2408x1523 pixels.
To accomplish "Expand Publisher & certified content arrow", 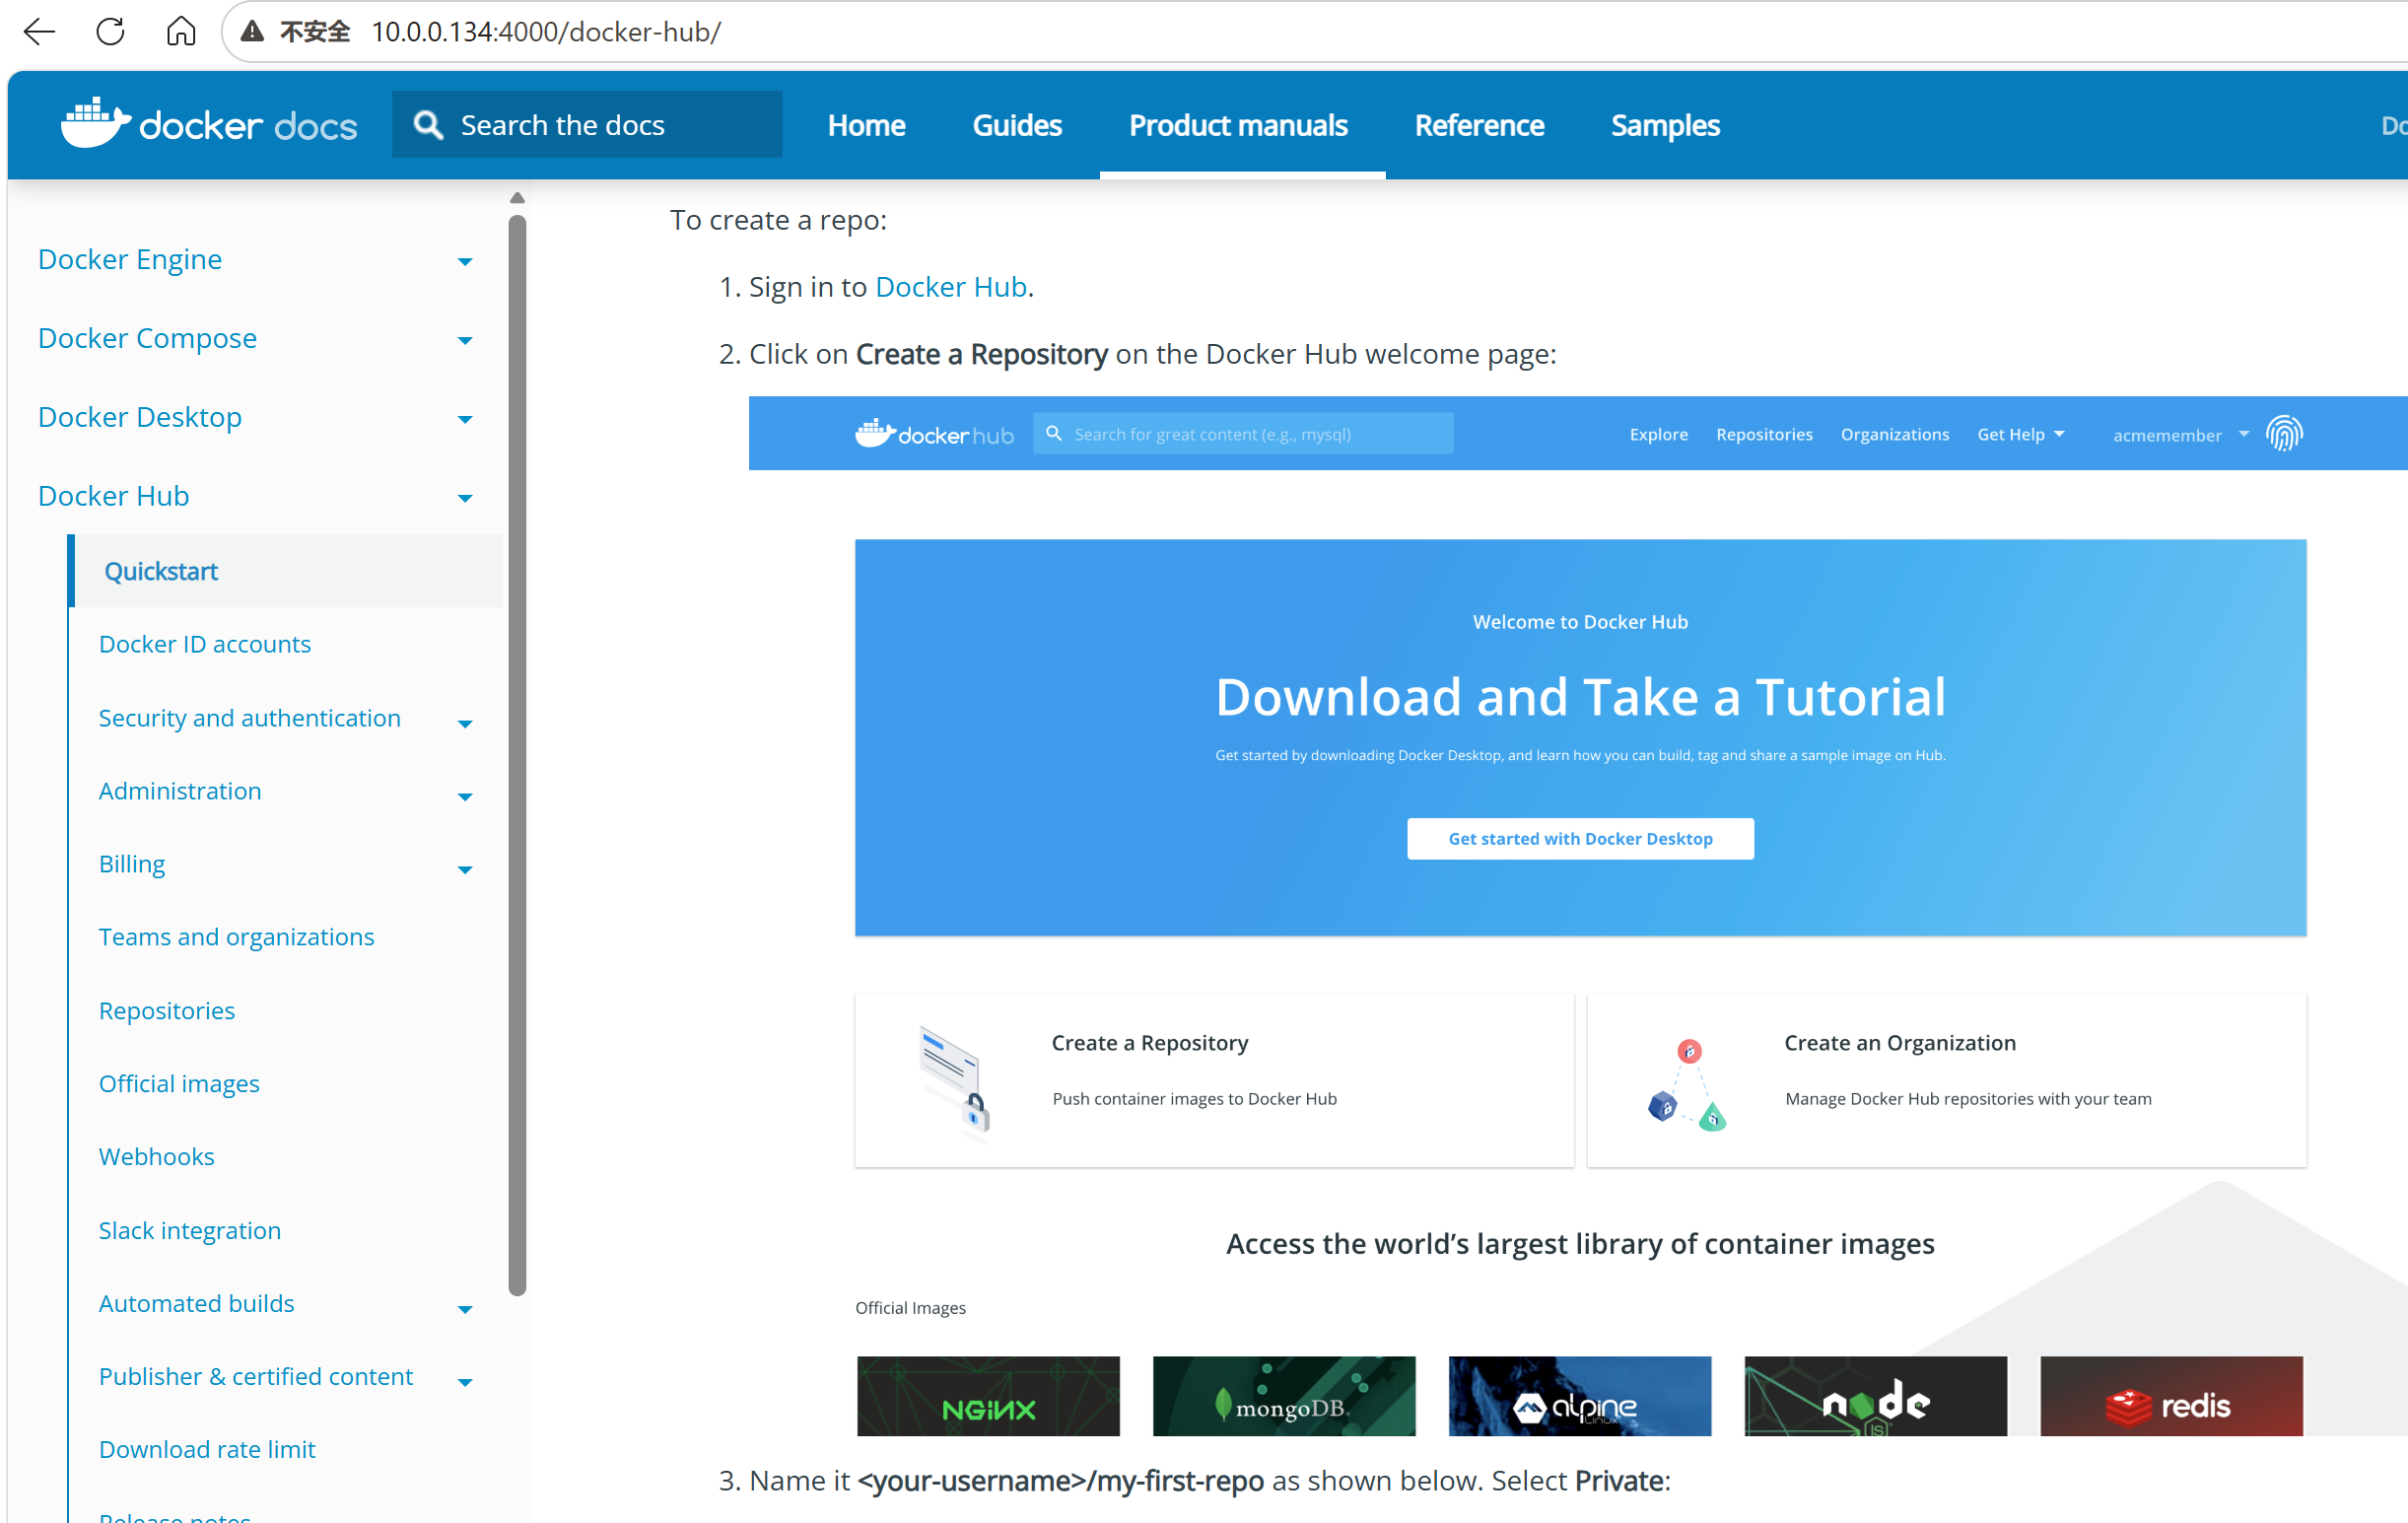I will click(465, 1383).
